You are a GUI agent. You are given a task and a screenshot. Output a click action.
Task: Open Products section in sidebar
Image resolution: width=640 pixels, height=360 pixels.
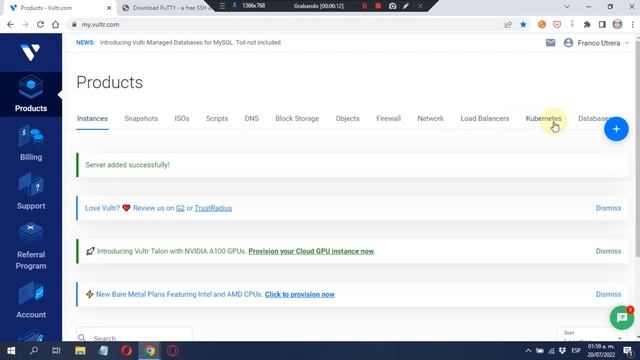point(31,94)
